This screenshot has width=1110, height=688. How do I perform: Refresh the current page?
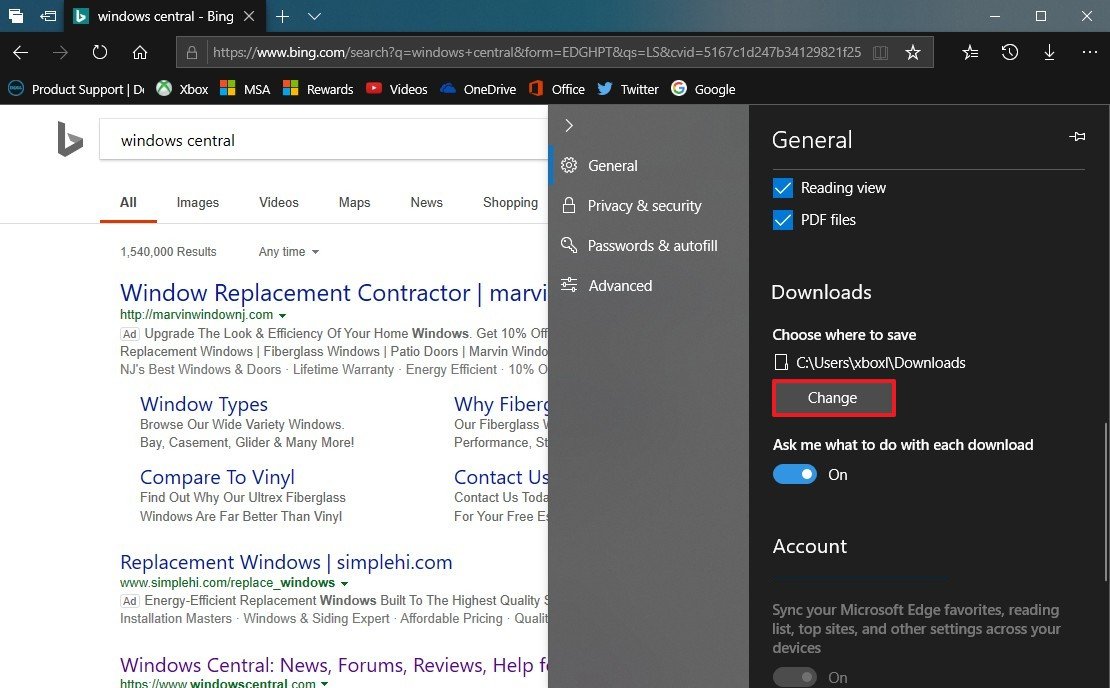point(100,52)
